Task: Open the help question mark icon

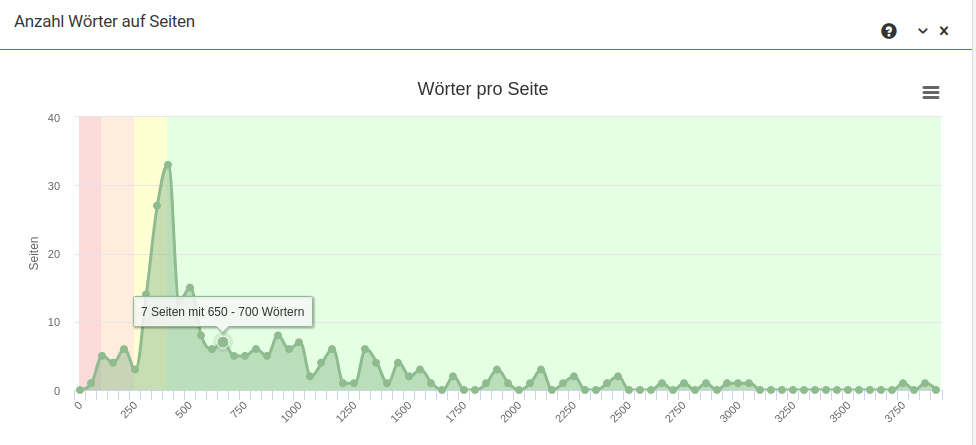Action: point(888,31)
